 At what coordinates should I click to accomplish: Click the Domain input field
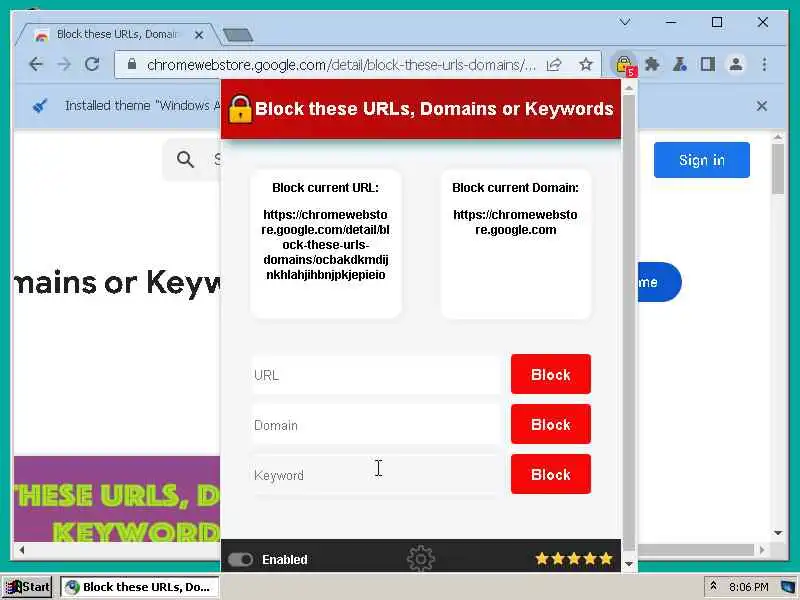pos(377,424)
